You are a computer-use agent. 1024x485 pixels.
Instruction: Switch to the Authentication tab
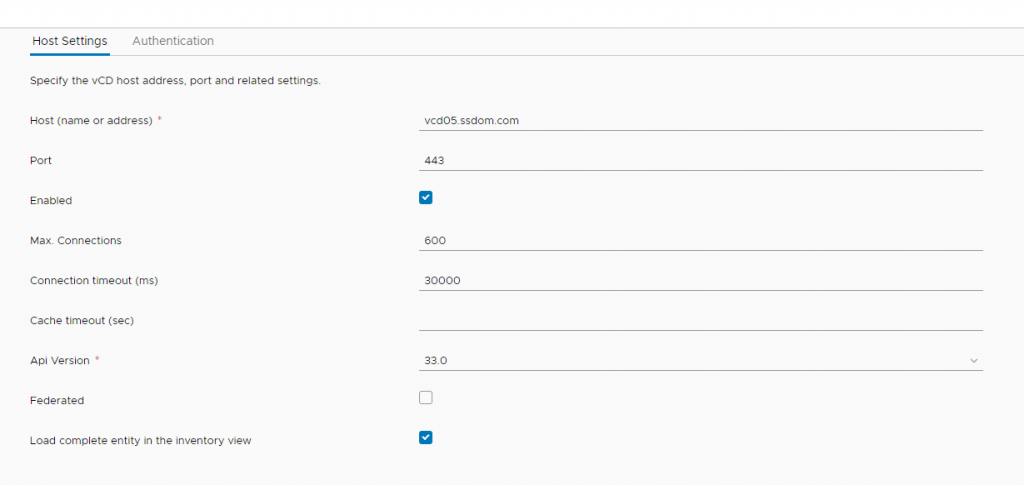pyautogui.click(x=172, y=41)
